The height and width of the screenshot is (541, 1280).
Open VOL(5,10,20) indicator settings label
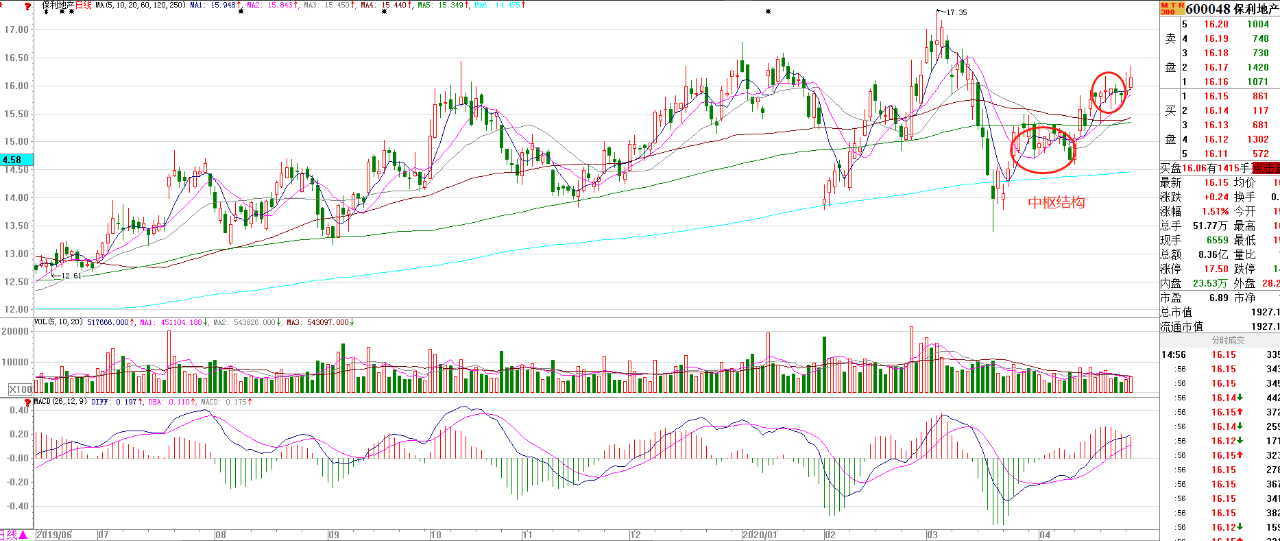click(58, 322)
